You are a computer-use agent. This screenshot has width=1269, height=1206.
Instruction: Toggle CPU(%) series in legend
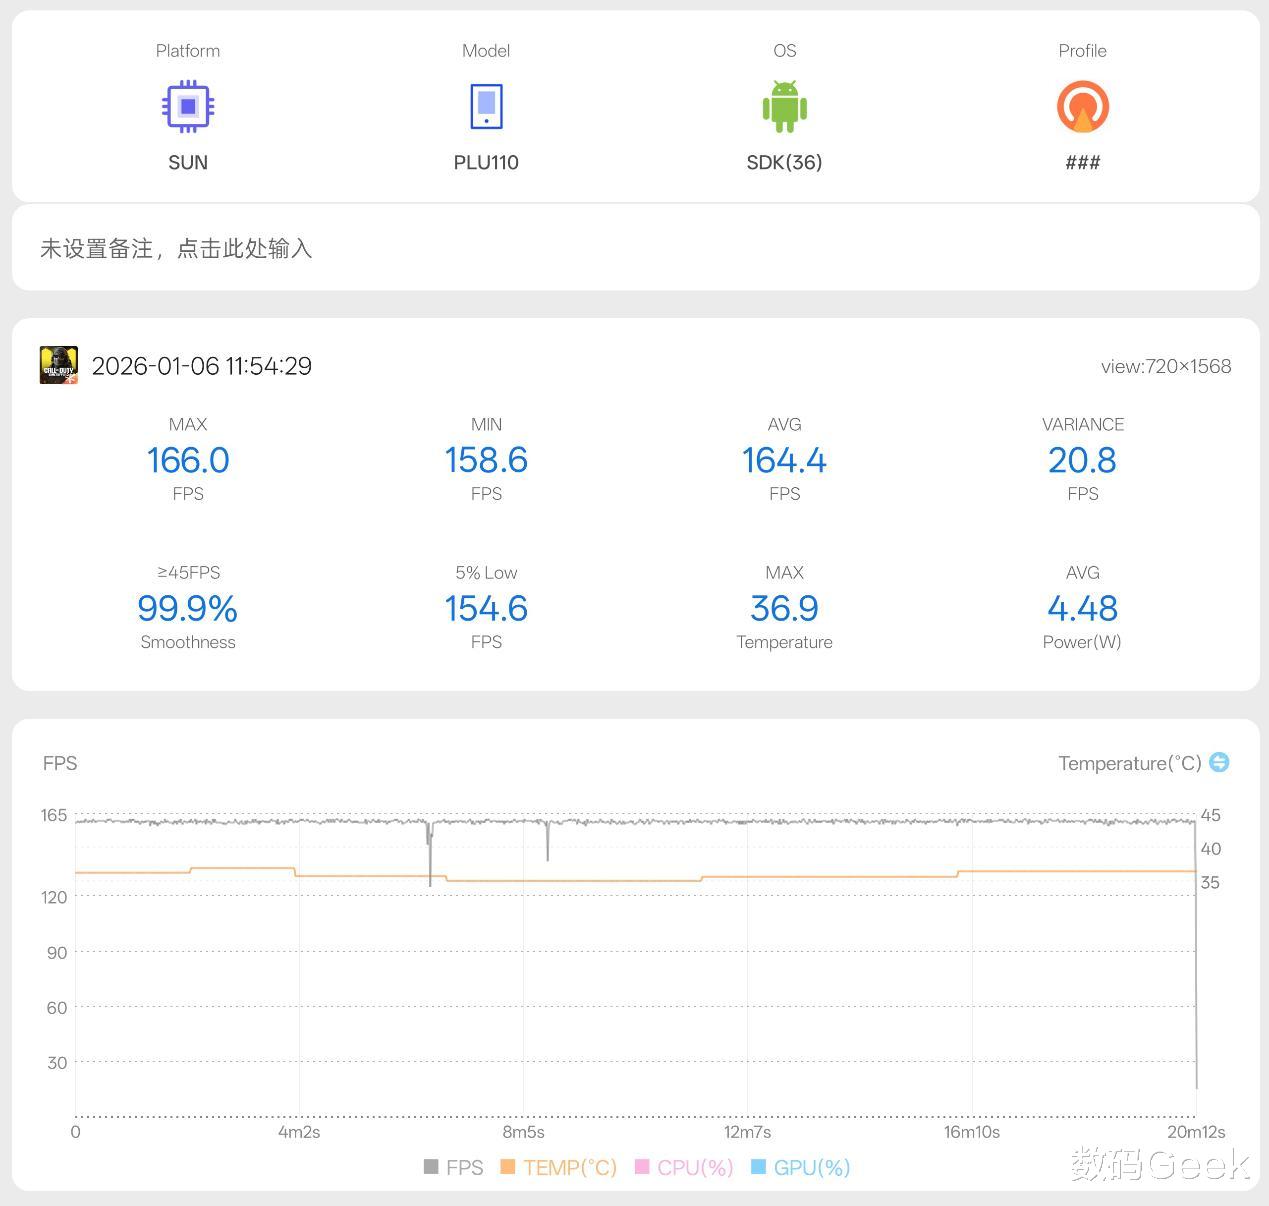(685, 1167)
